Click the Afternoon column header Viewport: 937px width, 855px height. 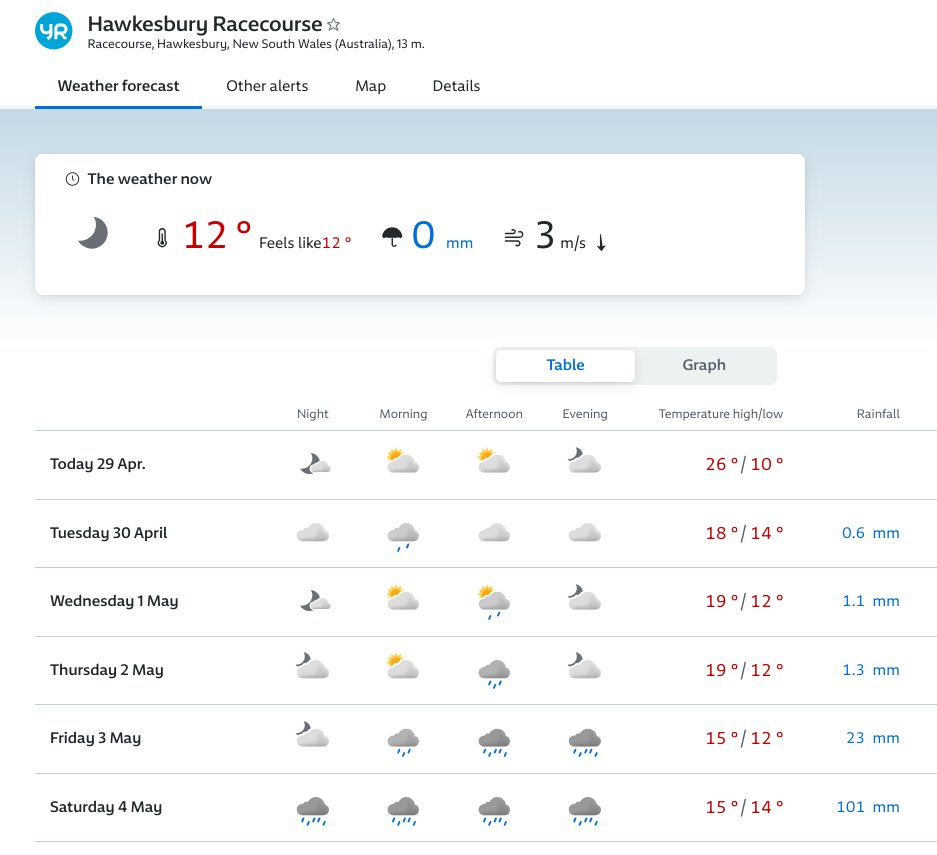(x=494, y=414)
